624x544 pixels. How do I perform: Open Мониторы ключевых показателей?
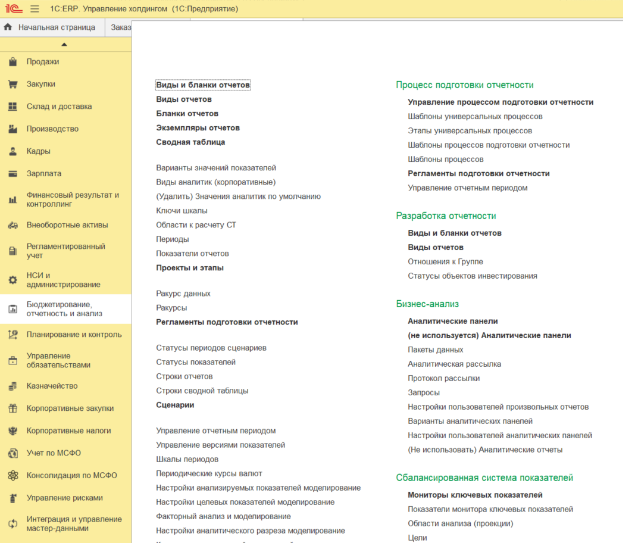coord(475,495)
